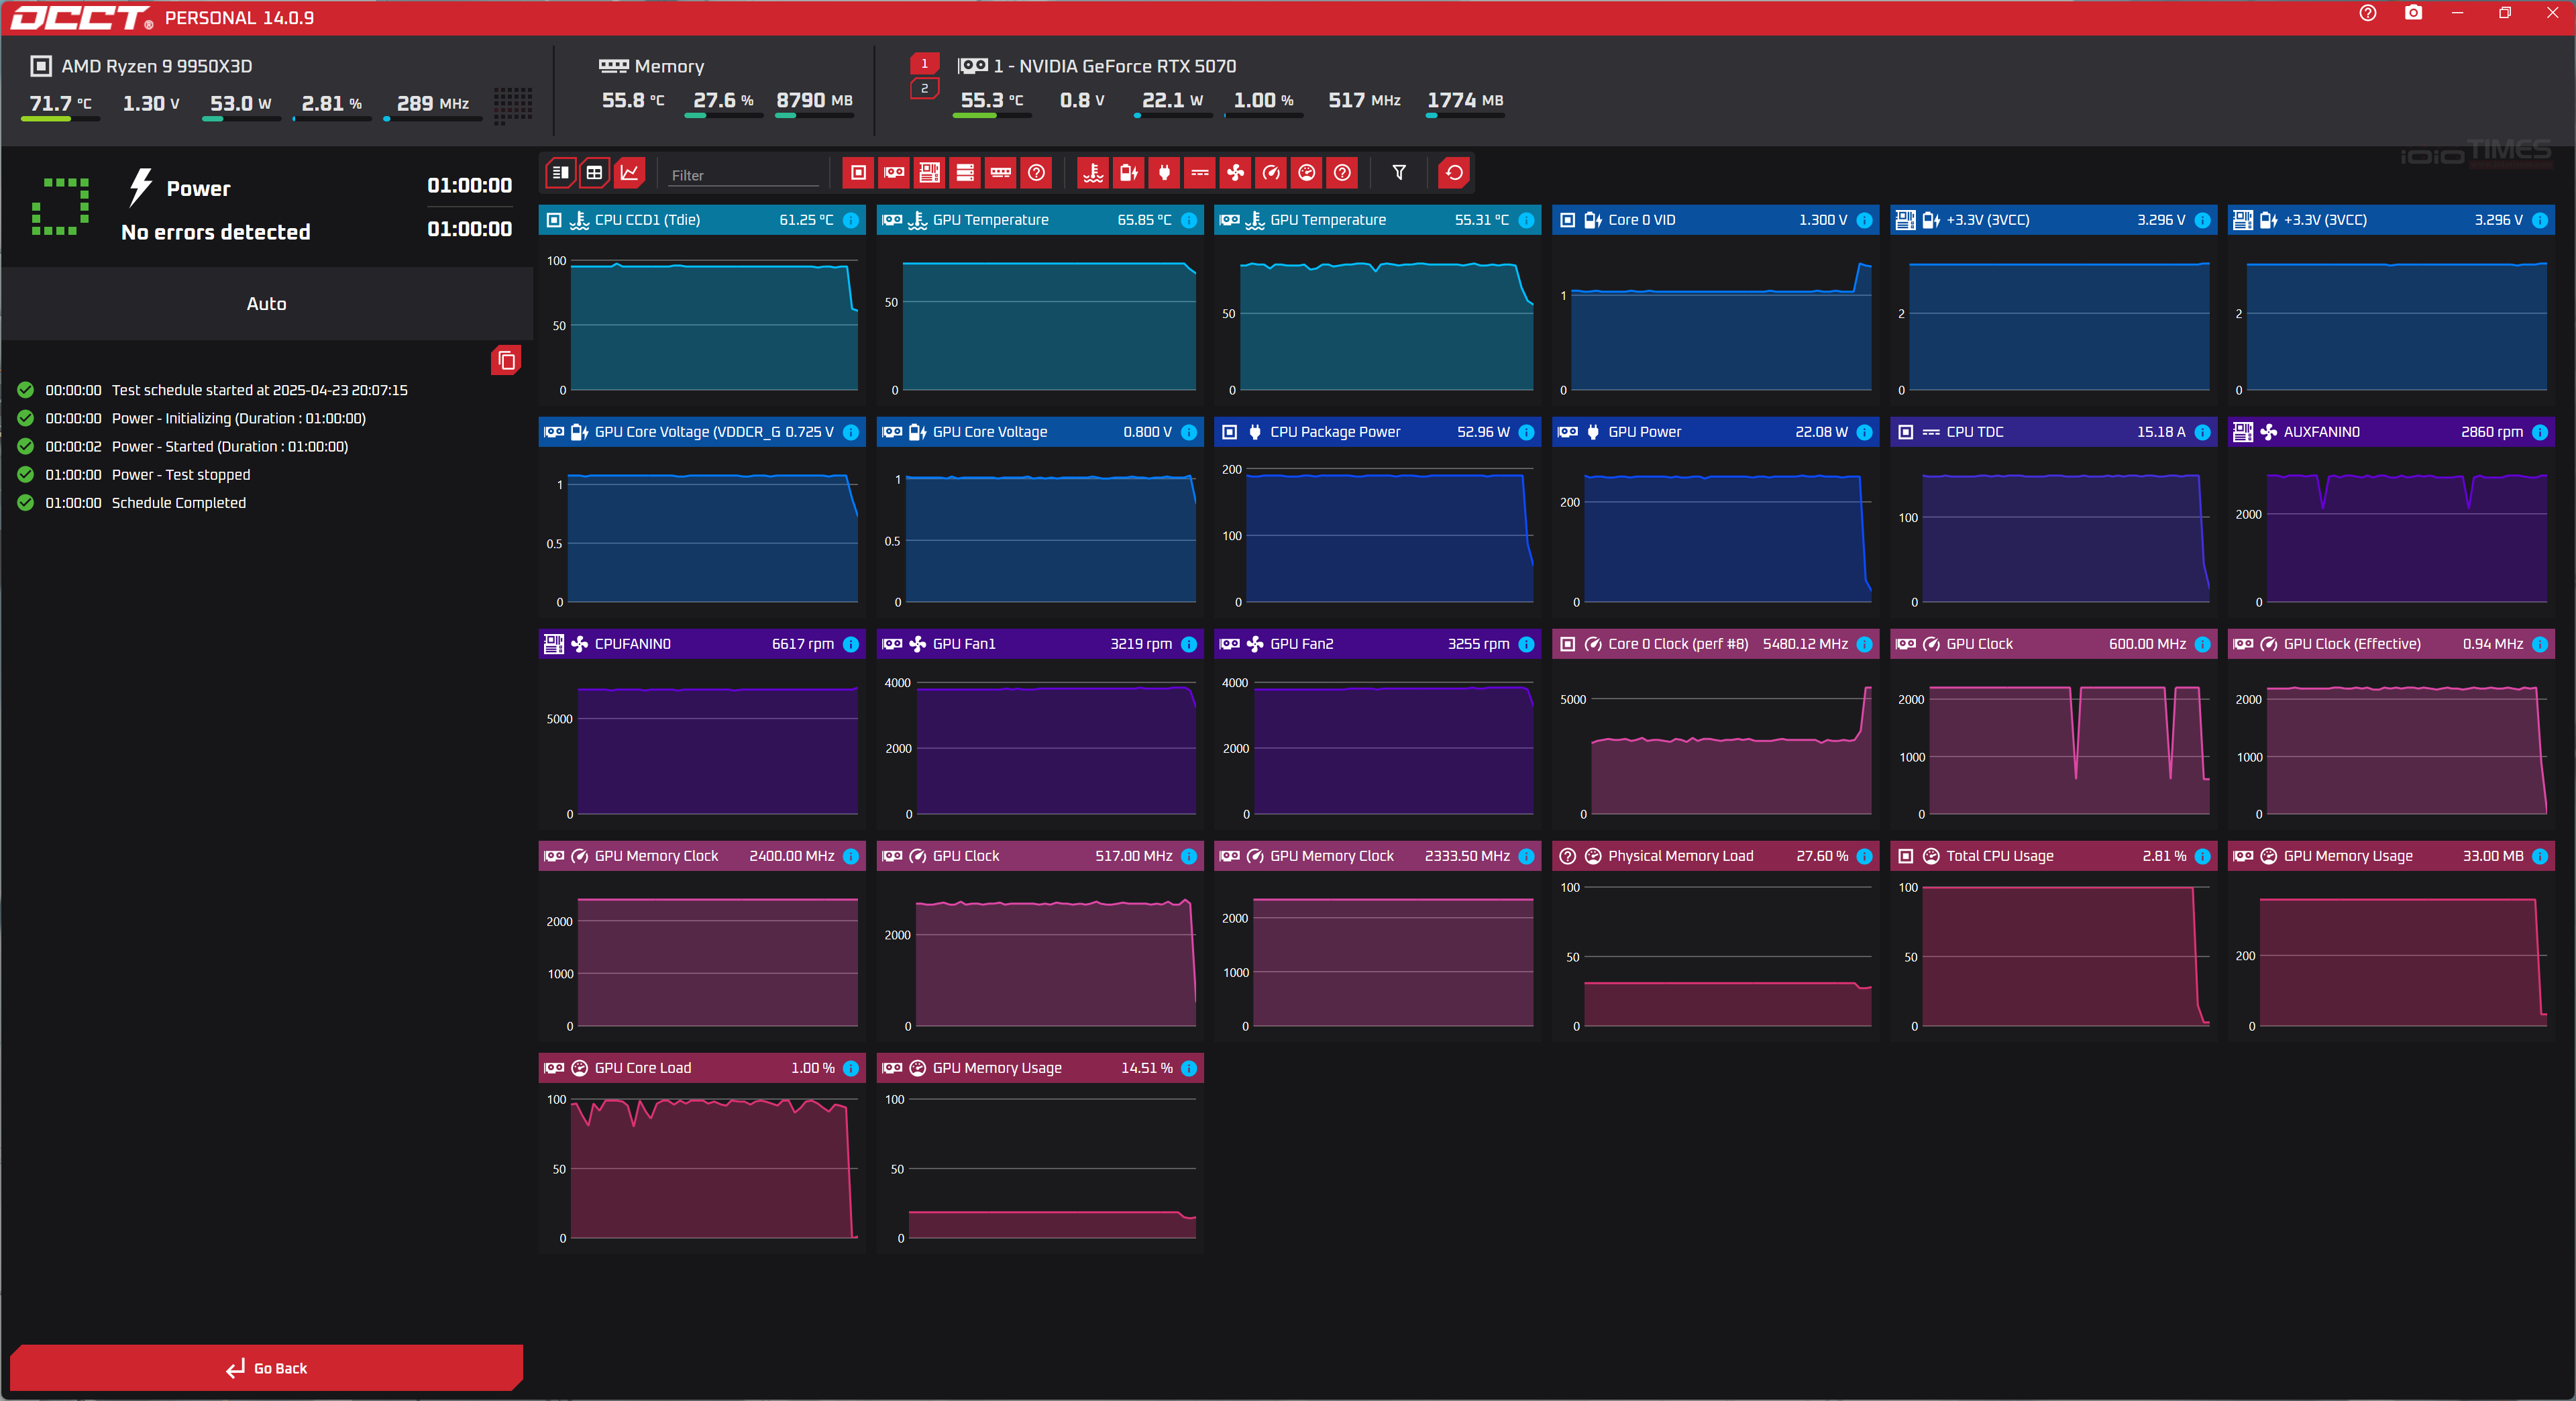Open info for CPUFANIN0 graph
This screenshot has height=1401, width=2576.
click(x=850, y=644)
